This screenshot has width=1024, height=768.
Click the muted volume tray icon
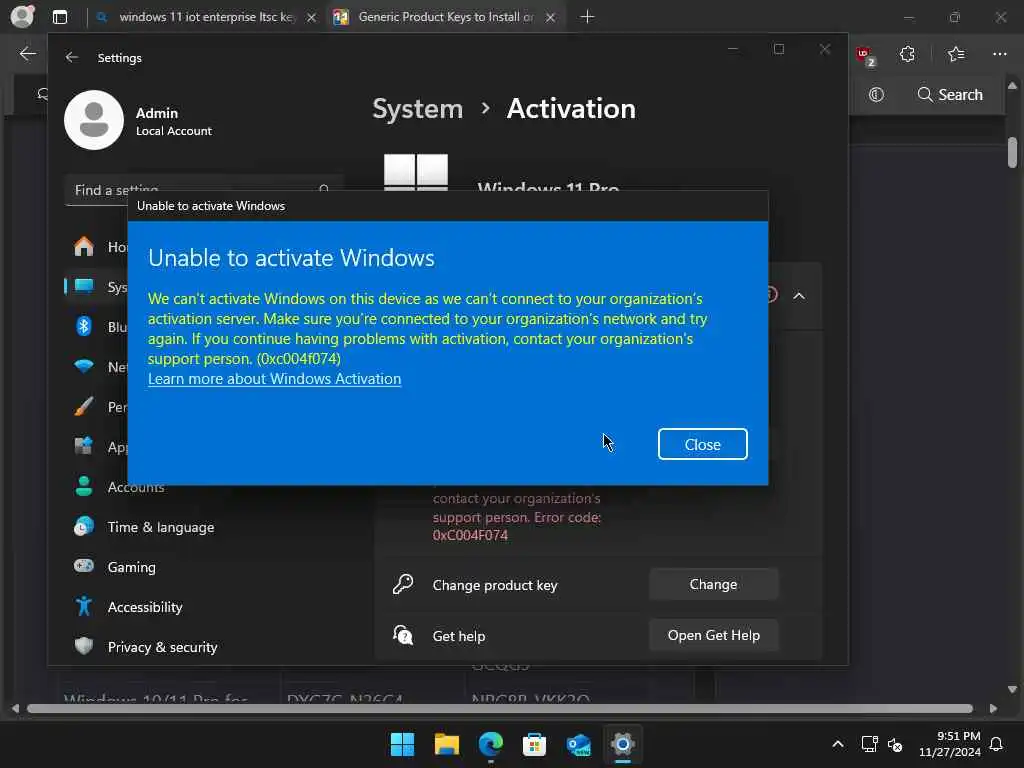point(895,744)
